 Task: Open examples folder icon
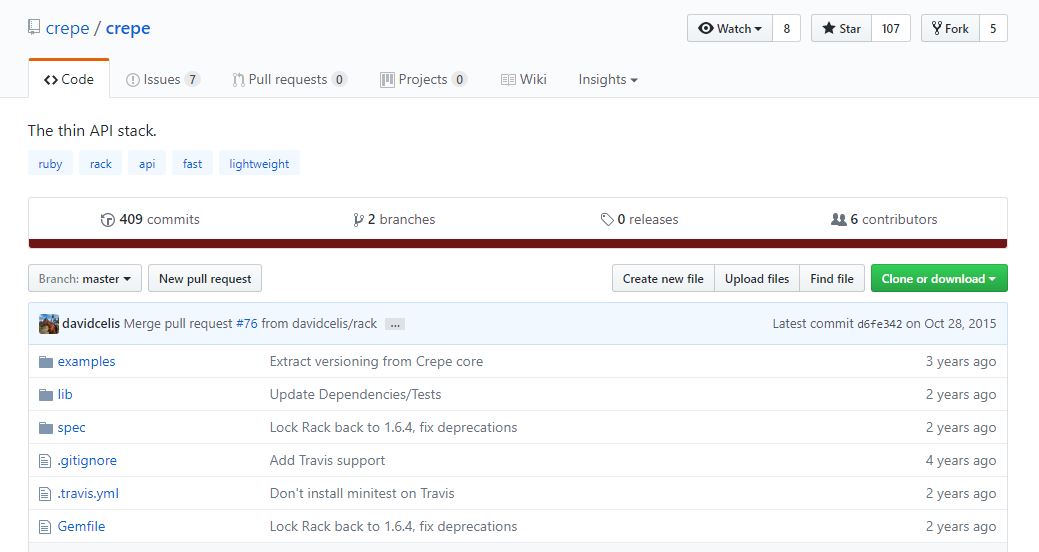[x=46, y=362]
